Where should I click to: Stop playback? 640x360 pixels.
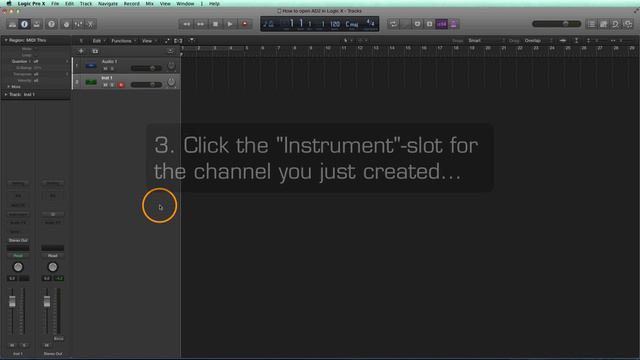(215, 24)
